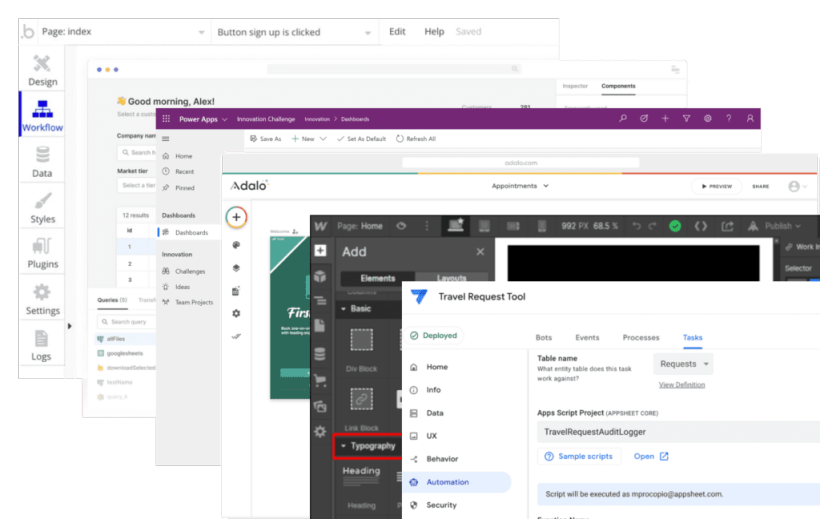Screen dimensions: 820x519
Task: Click Set As Default in Power Apps
Action: 361,139
